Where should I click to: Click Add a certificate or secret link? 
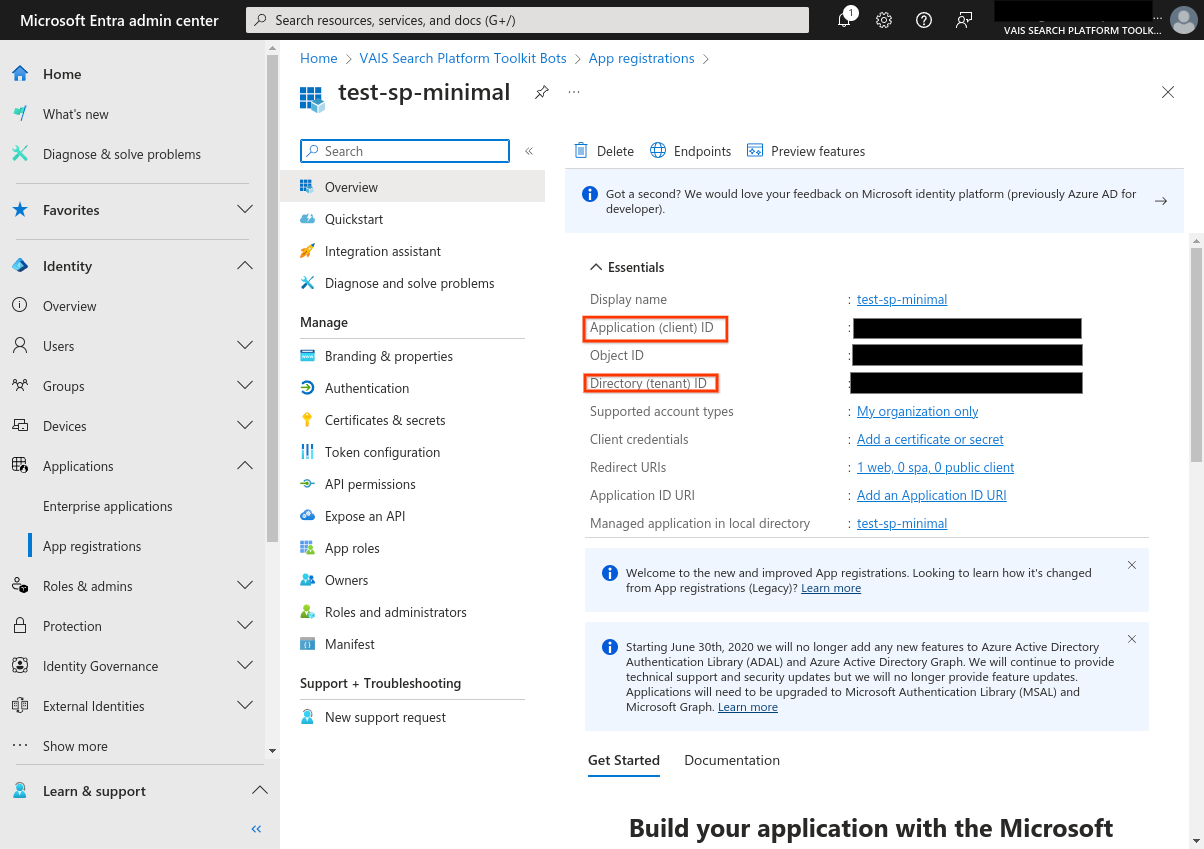coord(930,439)
